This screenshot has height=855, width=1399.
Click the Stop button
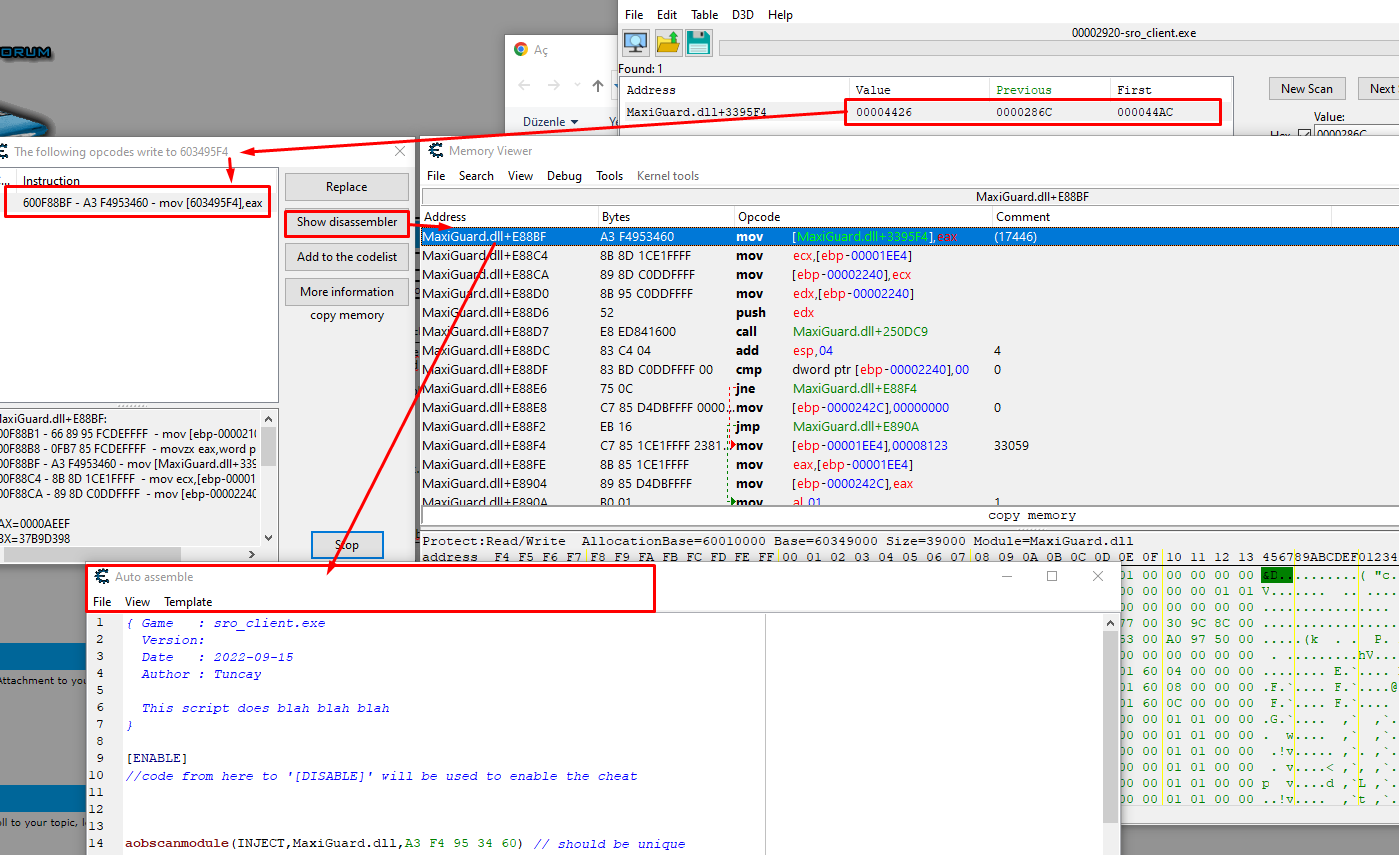point(347,545)
